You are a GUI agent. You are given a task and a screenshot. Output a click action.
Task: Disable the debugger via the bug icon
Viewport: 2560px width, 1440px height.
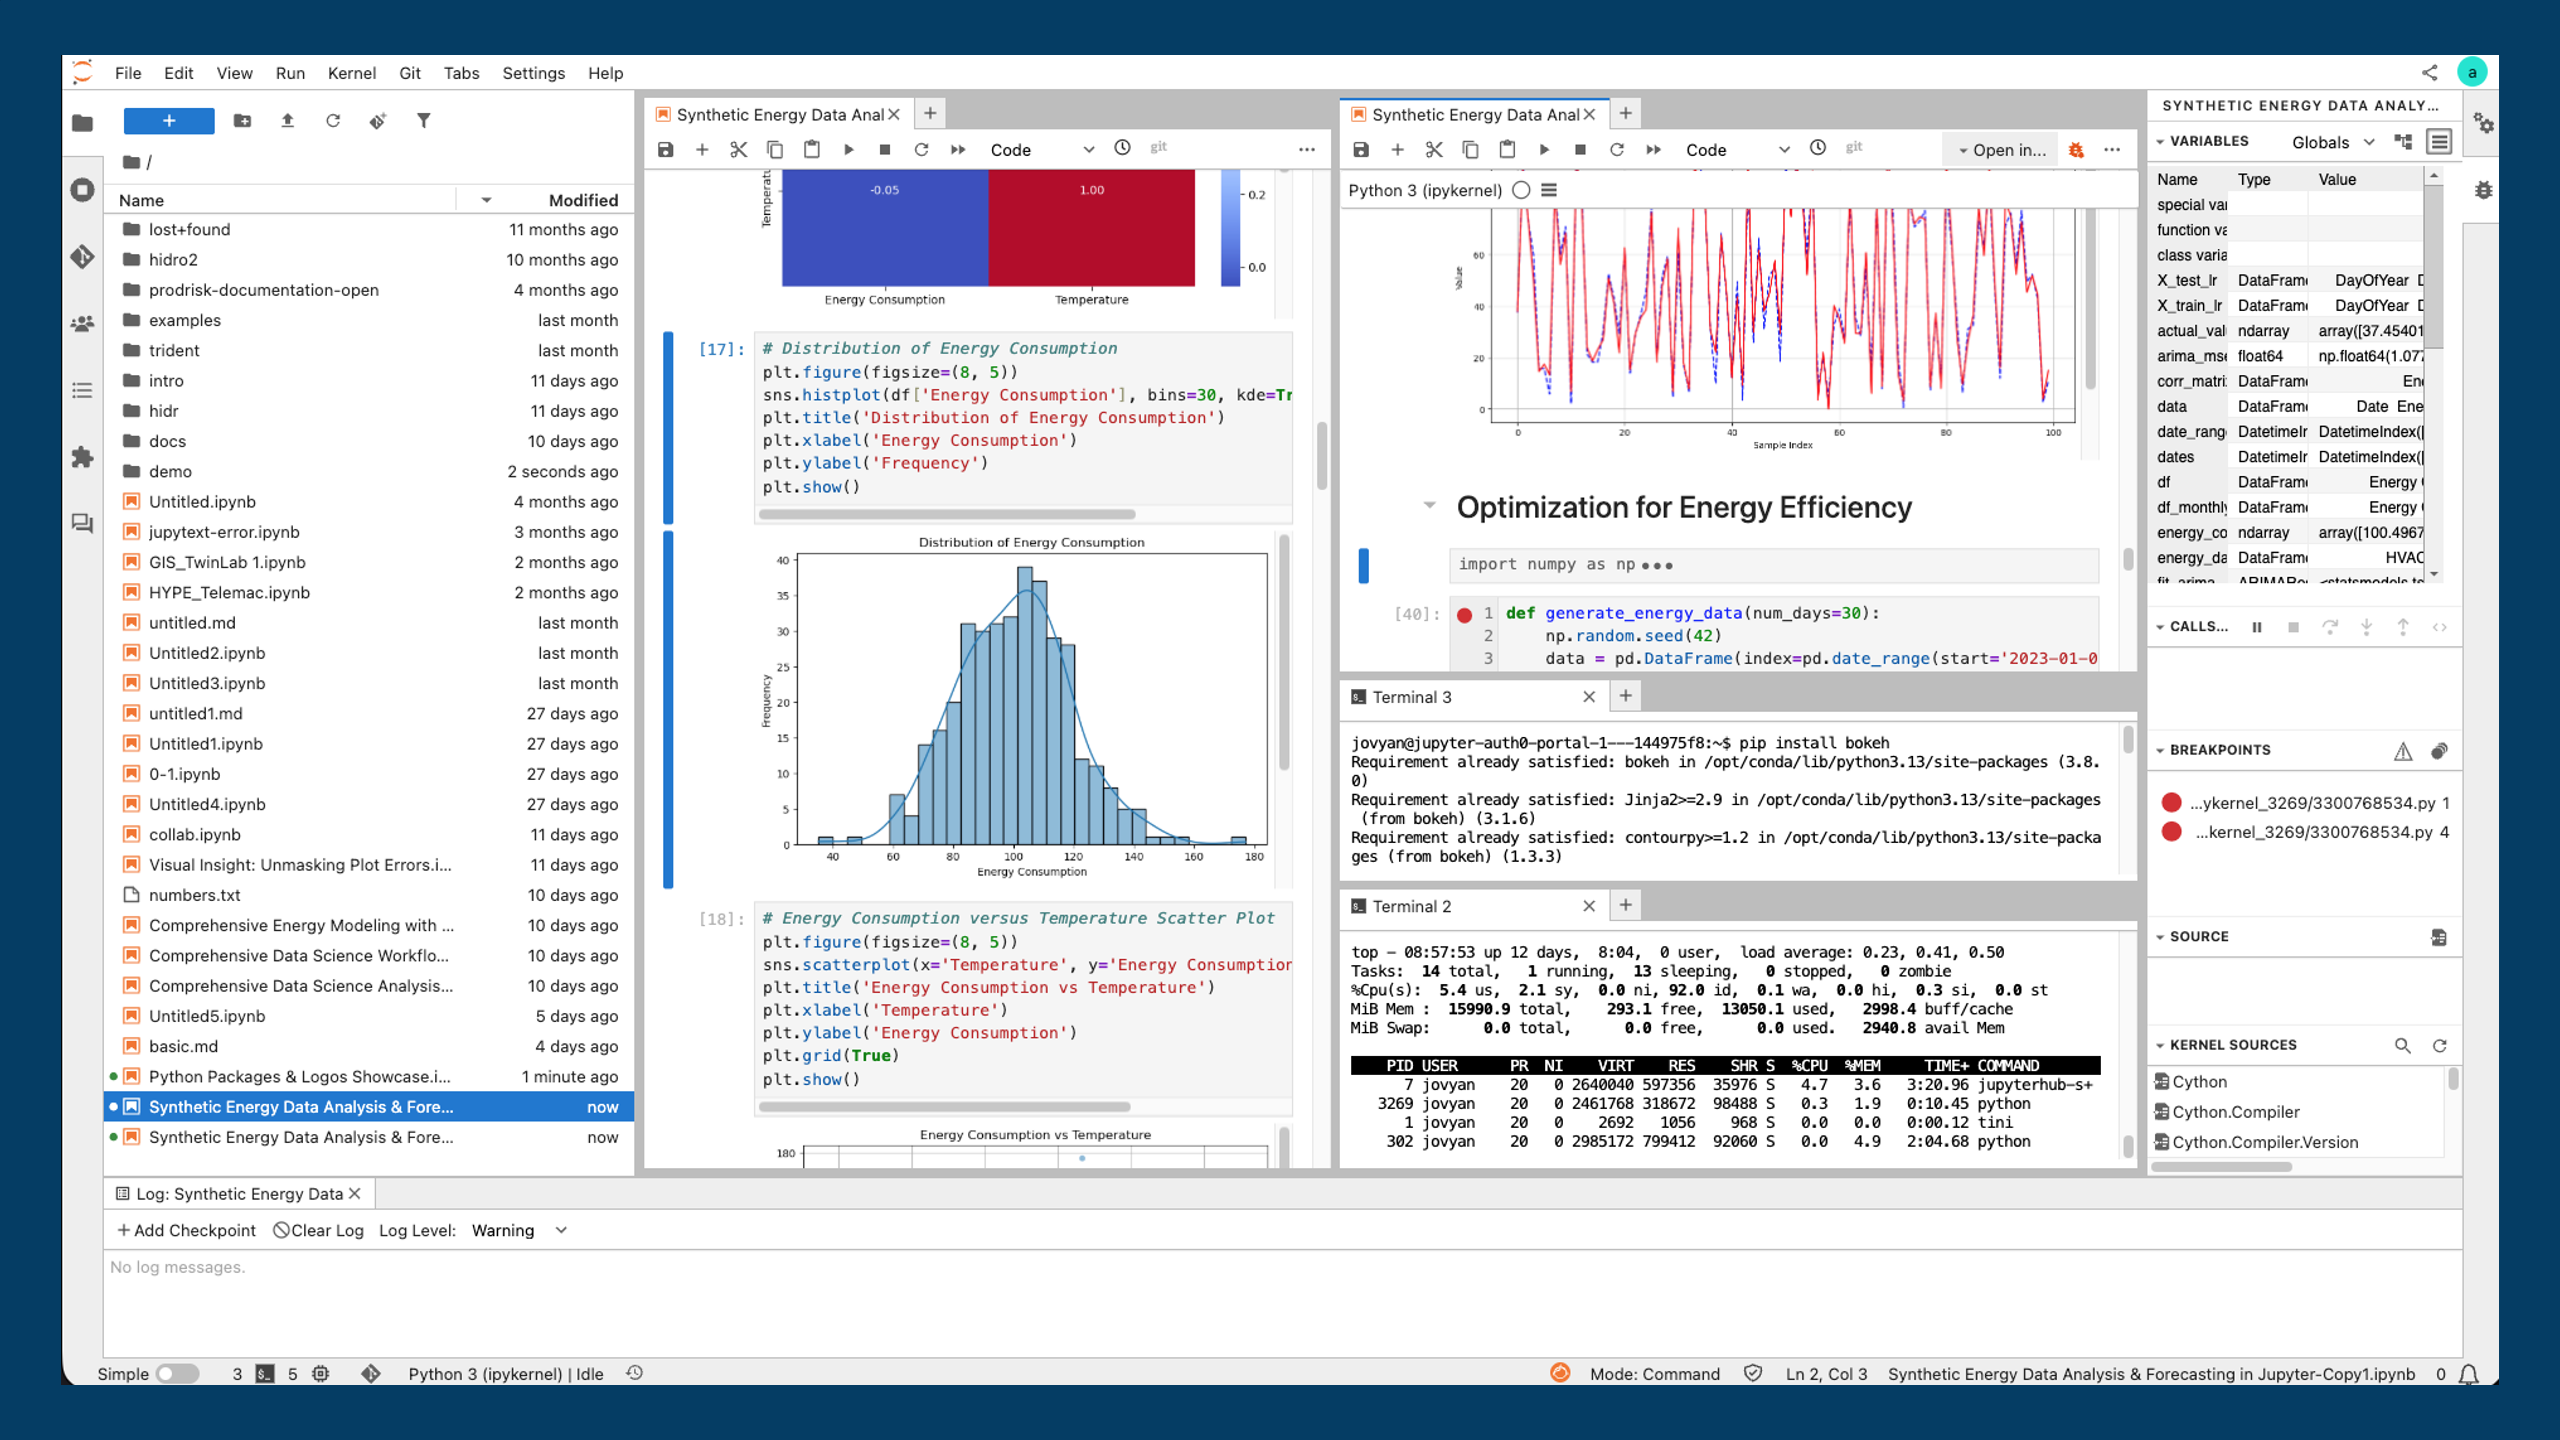pyautogui.click(x=2077, y=149)
